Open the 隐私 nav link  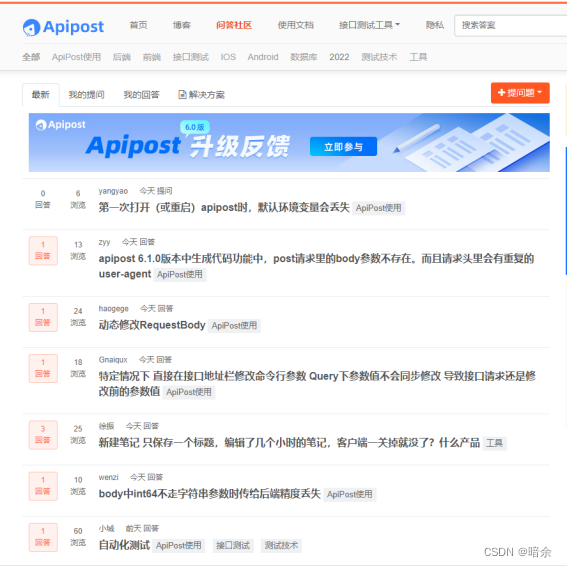[x=435, y=25]
